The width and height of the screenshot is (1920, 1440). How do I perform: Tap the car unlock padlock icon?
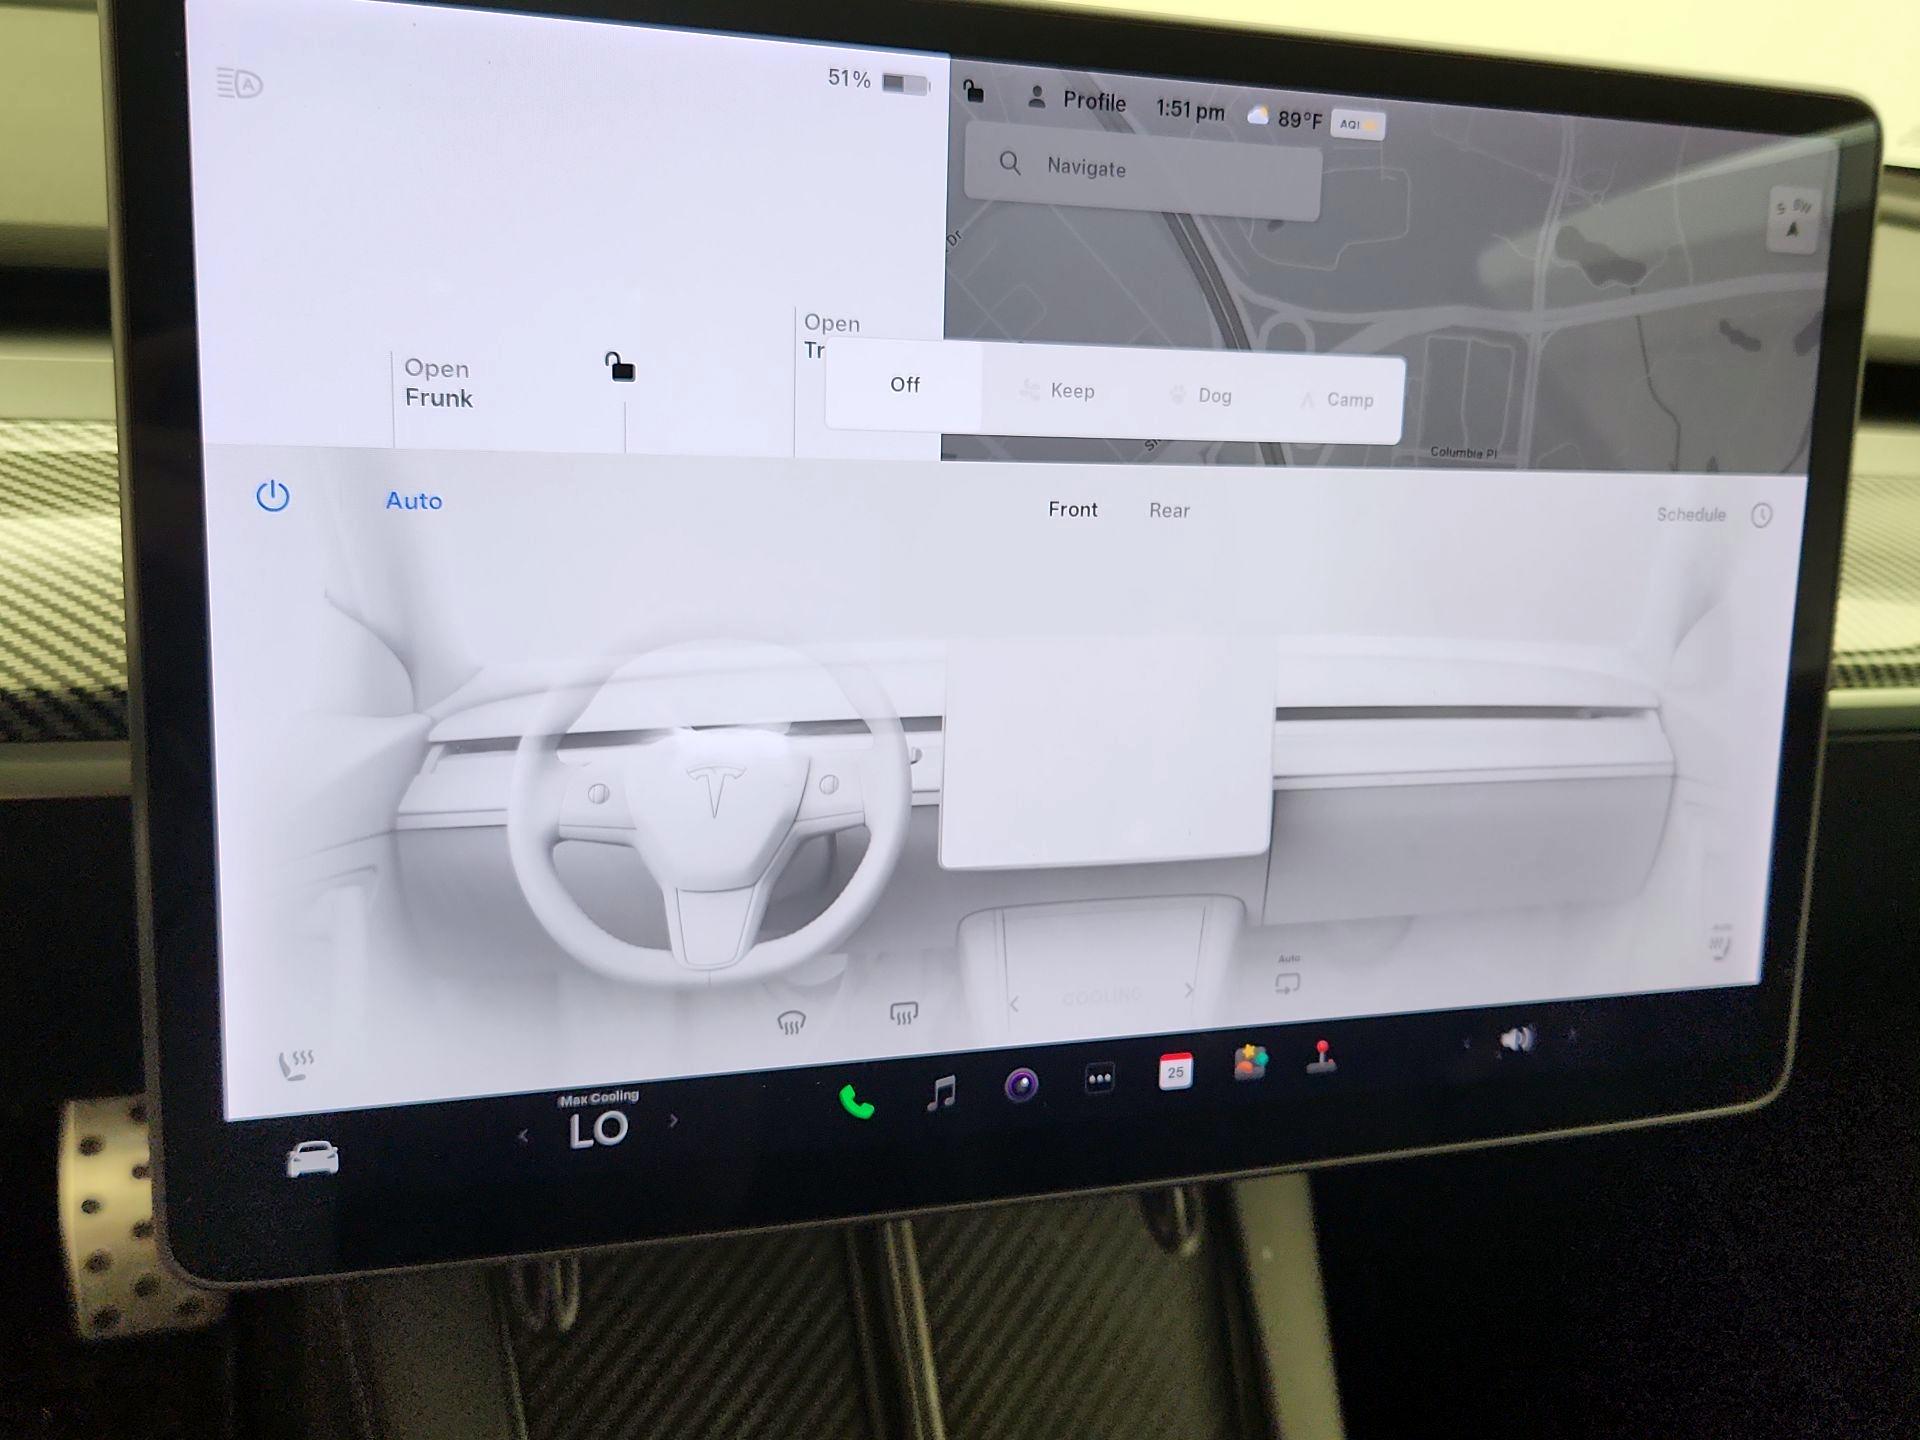620,367
